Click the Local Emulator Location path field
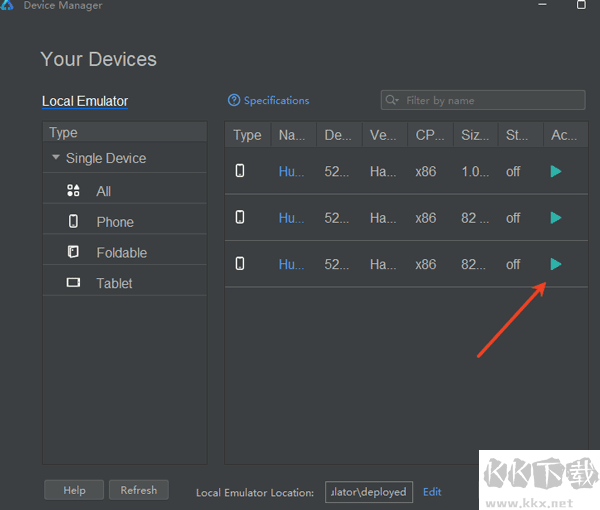The width and height of the screenshot is (600, 510). tap(368, 492)
